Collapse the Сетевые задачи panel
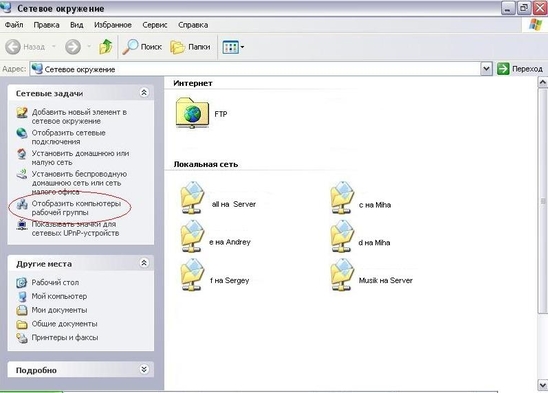 [x=144, y=93]
